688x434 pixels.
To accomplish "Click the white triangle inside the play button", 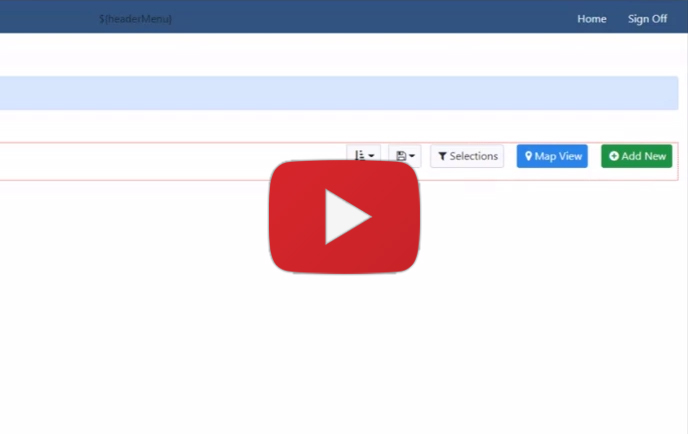I will click(x=346, y=216).
